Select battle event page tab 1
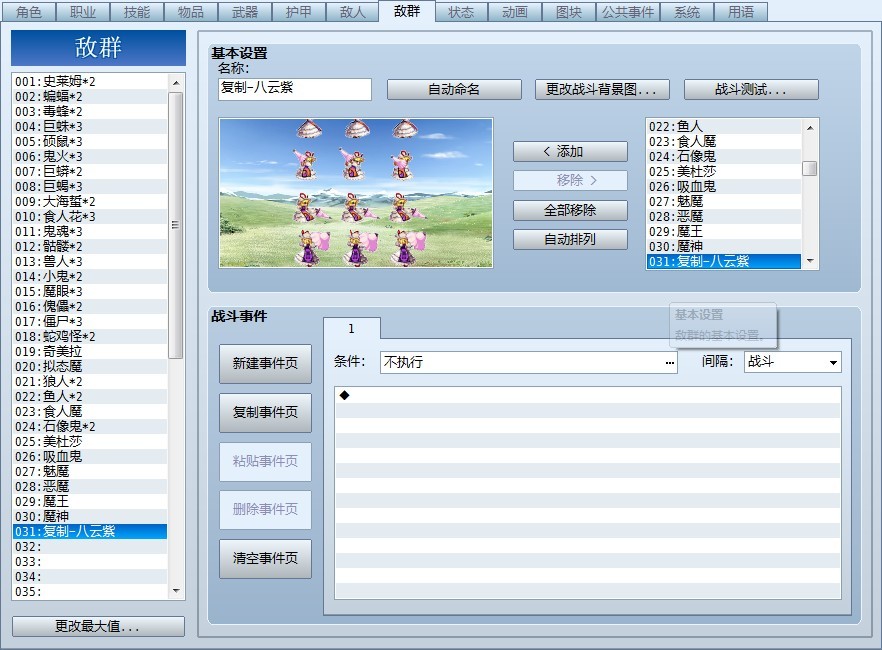 pyautogui.click(x=352, y=328)
